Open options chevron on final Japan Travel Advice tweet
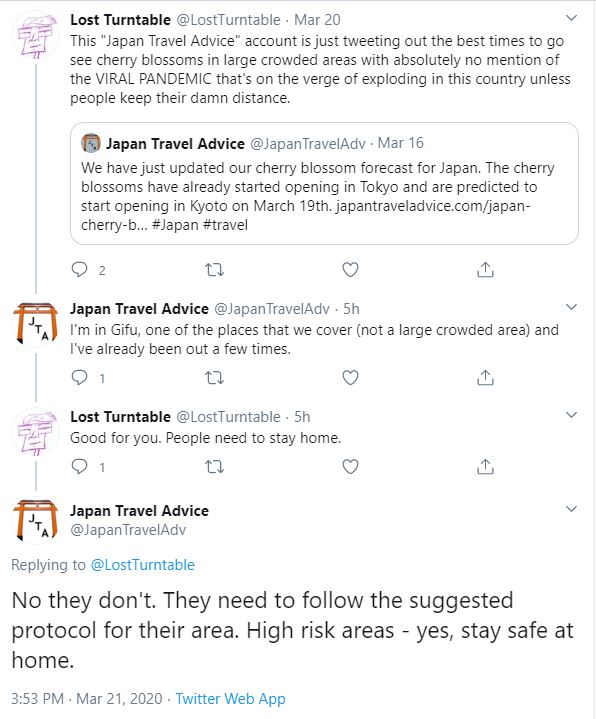Image resolution: width=596 pixels, height=719 pixels. pyautogui.click(x=571, y=509)
